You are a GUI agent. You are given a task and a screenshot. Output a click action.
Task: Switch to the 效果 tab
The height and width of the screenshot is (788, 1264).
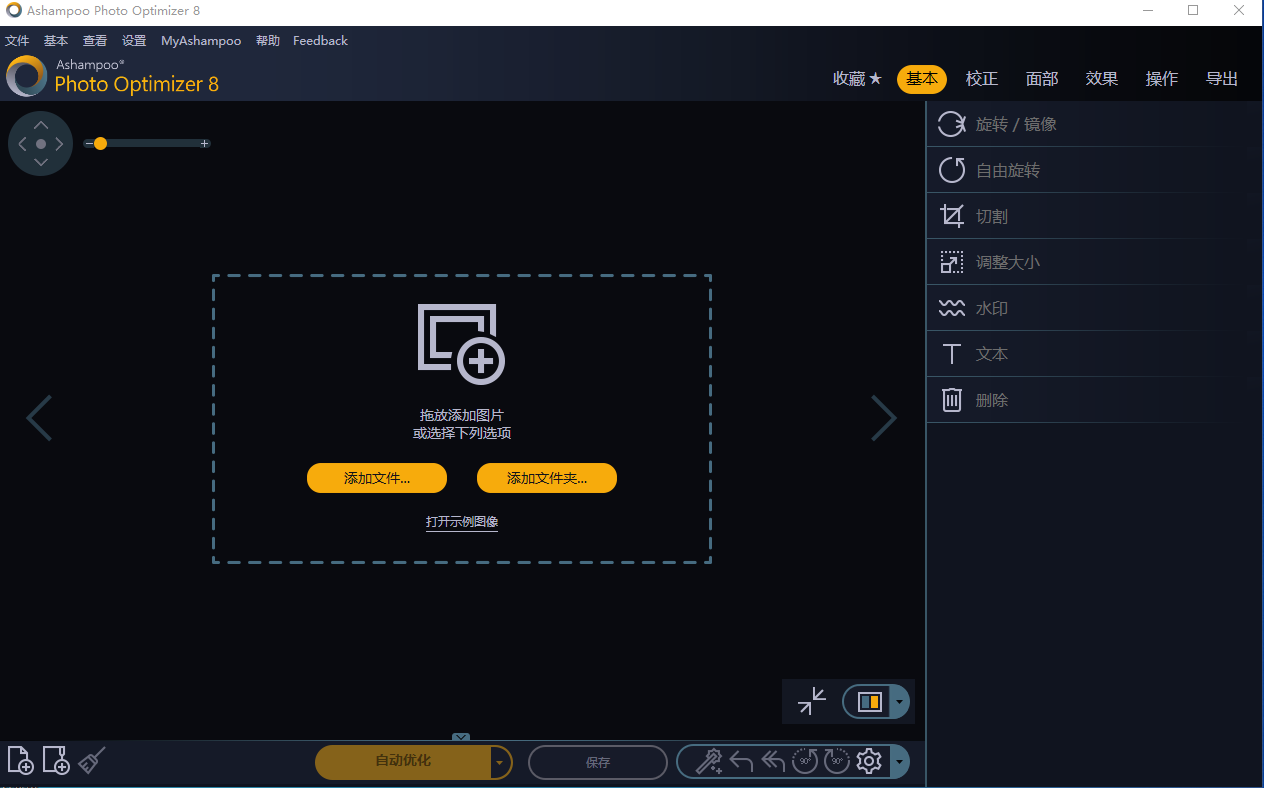coord(1102,79)
